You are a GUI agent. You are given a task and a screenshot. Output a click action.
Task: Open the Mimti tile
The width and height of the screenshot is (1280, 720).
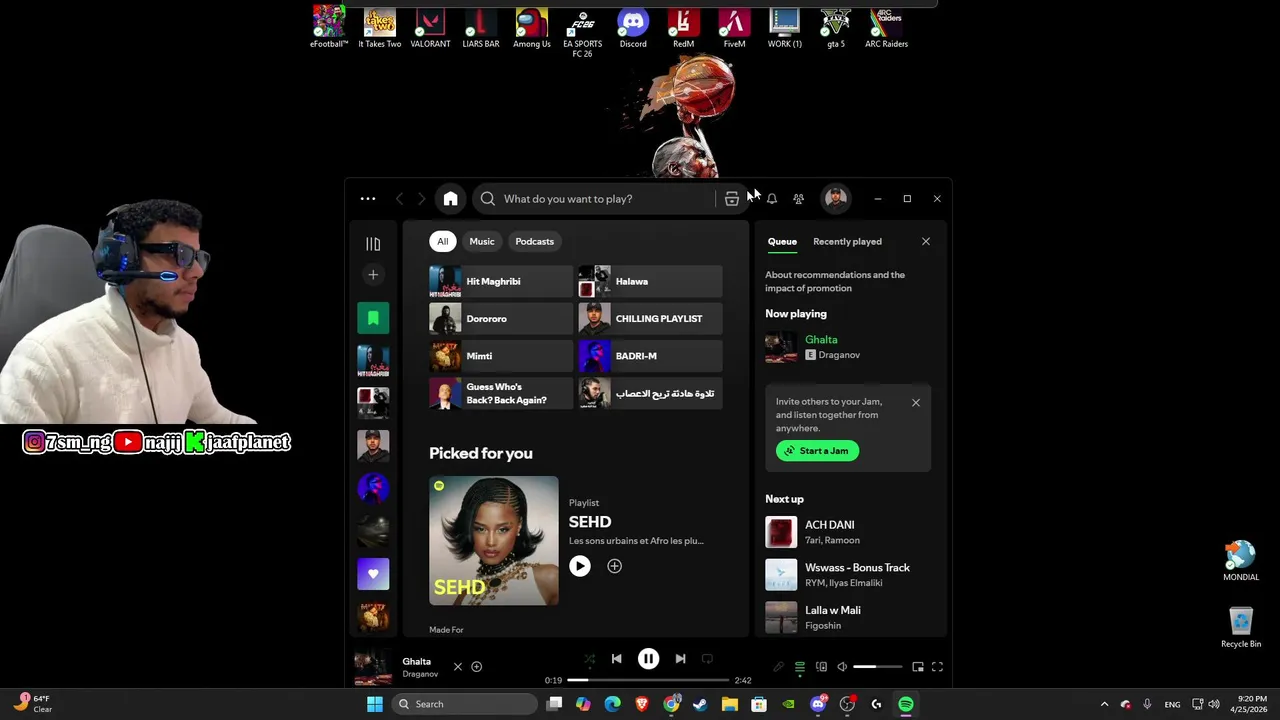pyautogui.click(x=501, y=356)
